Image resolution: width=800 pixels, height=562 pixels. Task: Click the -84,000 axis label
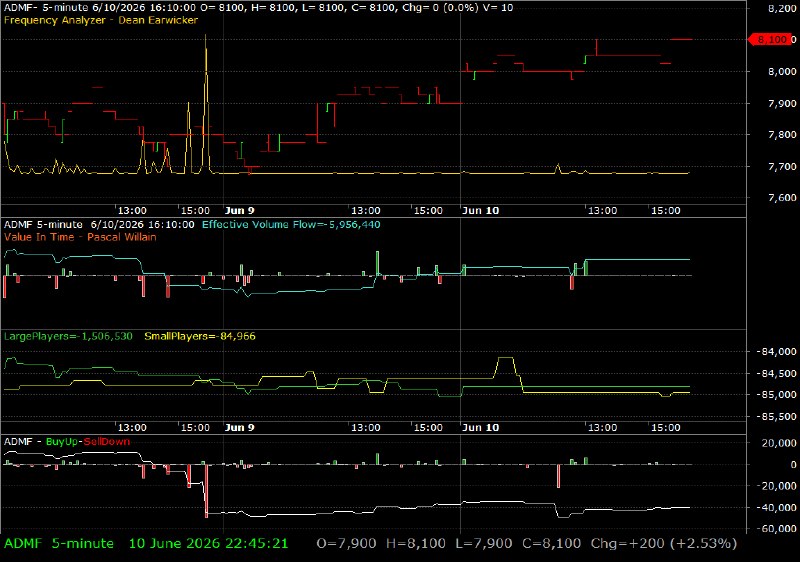776,351
